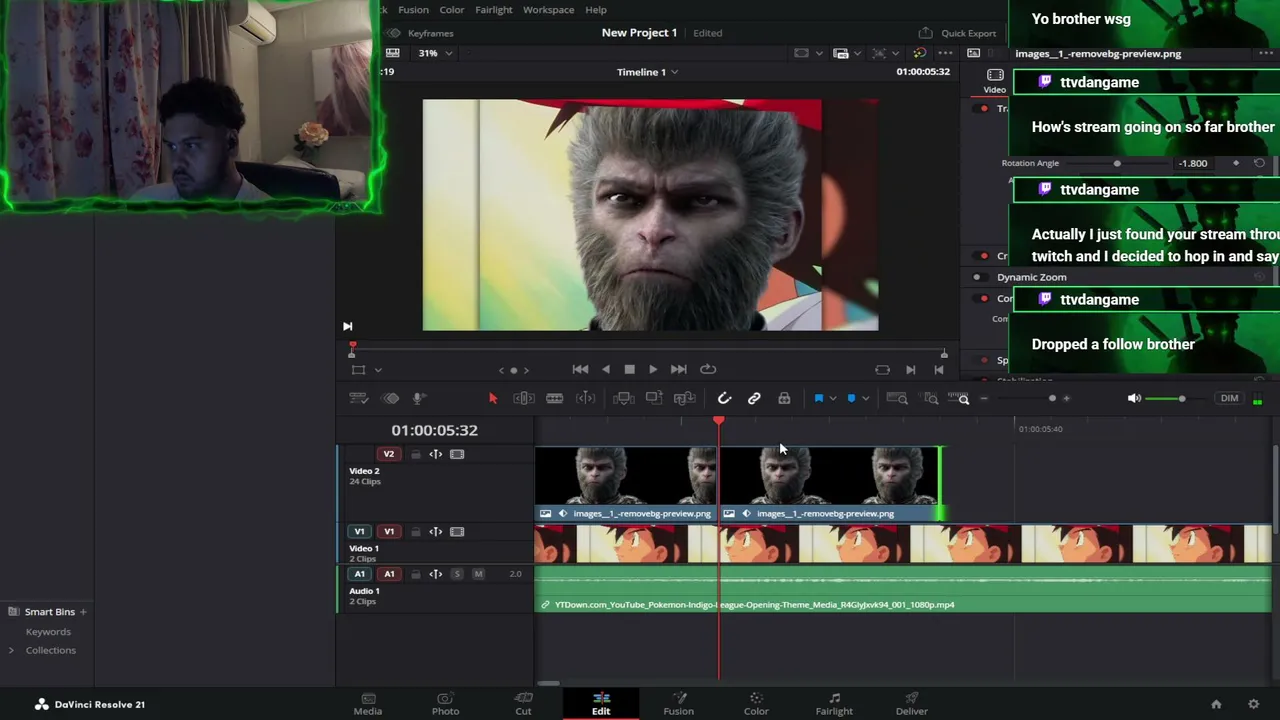
Task: Toggle Position Lock padlock
Action: (x=784, y=398)
